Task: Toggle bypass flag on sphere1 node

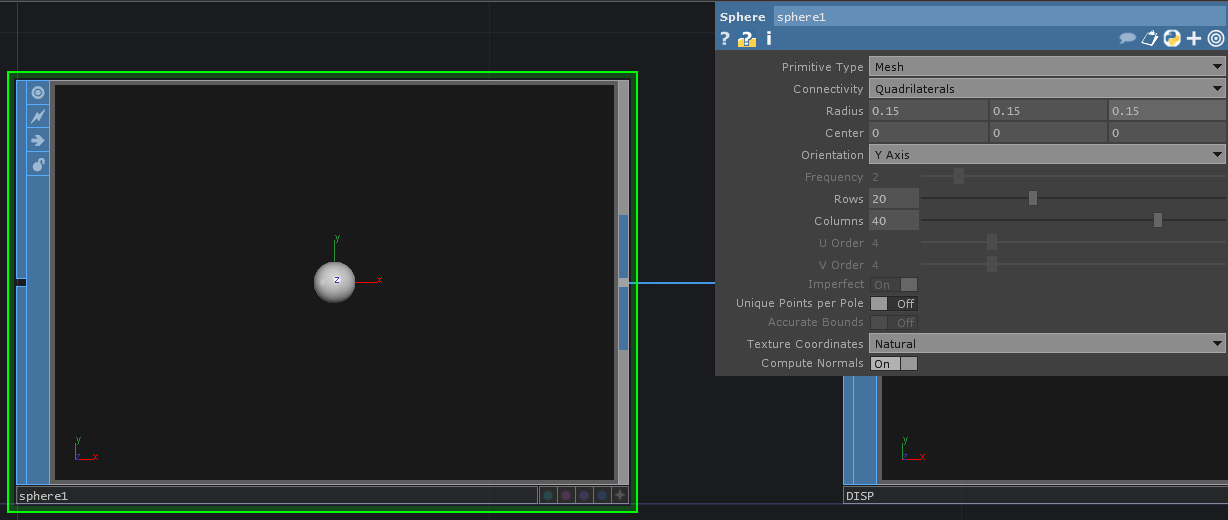Action: 38,117
